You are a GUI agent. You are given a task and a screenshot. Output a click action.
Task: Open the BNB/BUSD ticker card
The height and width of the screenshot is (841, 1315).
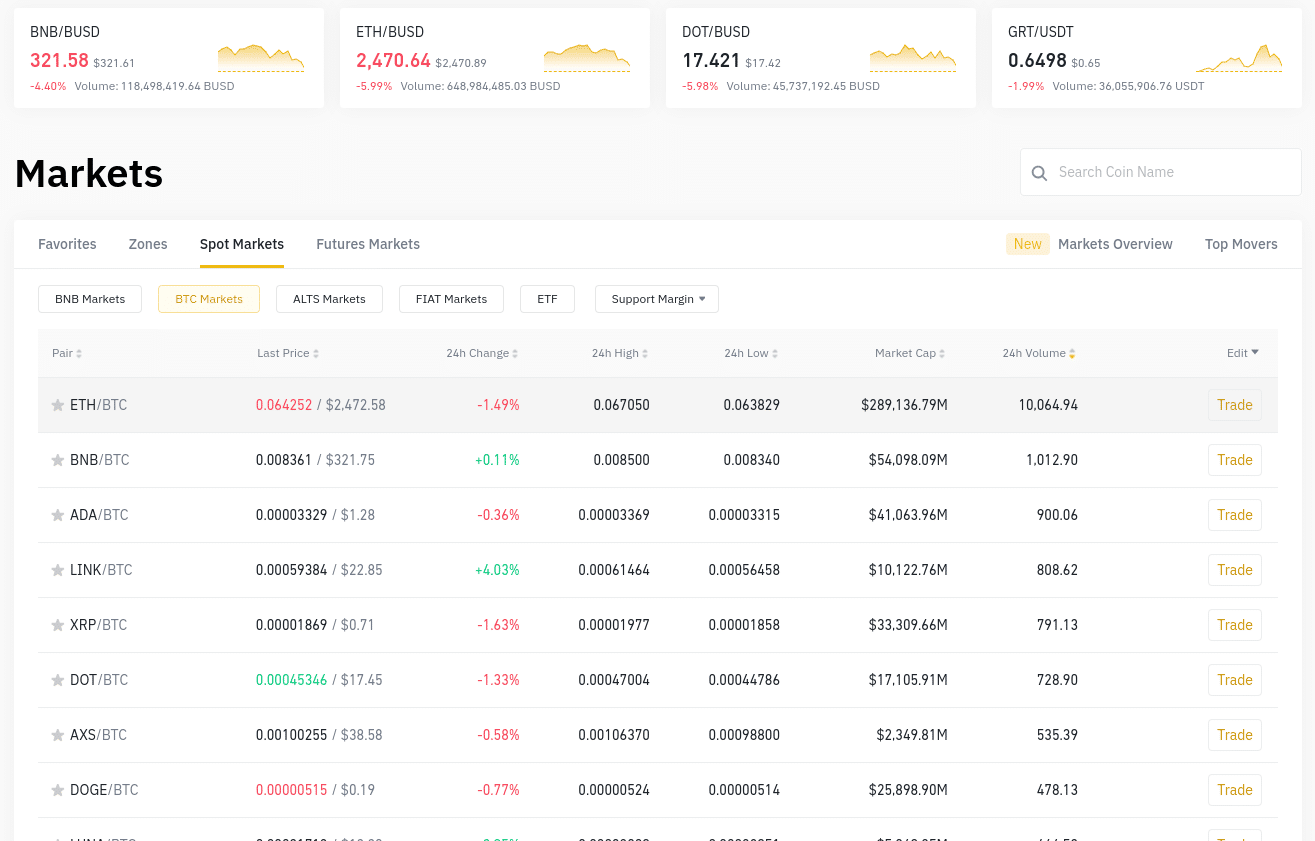coord(169,58)
